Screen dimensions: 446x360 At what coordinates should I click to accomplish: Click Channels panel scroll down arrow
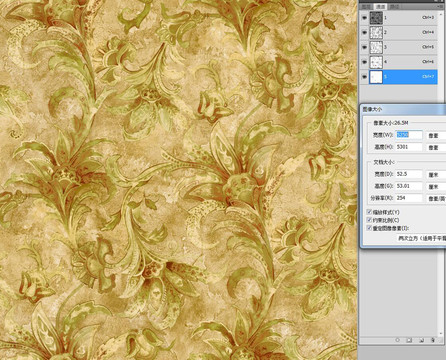tap(441, 333)
